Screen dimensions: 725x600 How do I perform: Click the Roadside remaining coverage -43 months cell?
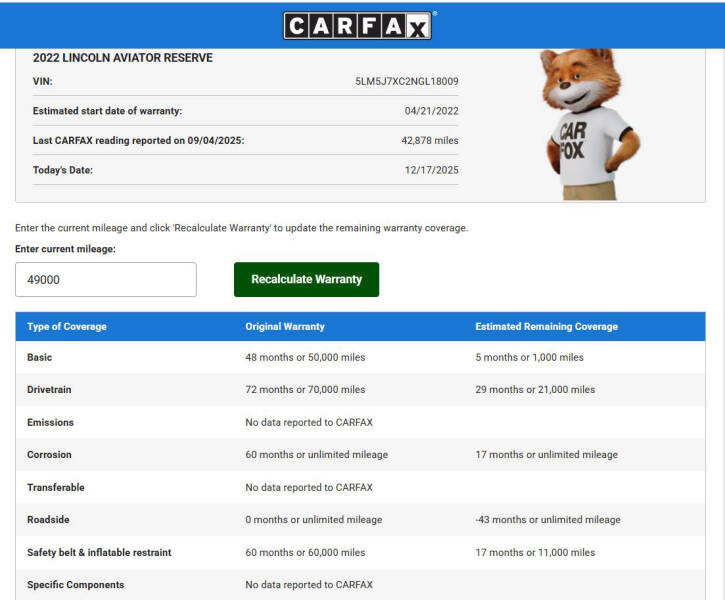coord(548,520)
